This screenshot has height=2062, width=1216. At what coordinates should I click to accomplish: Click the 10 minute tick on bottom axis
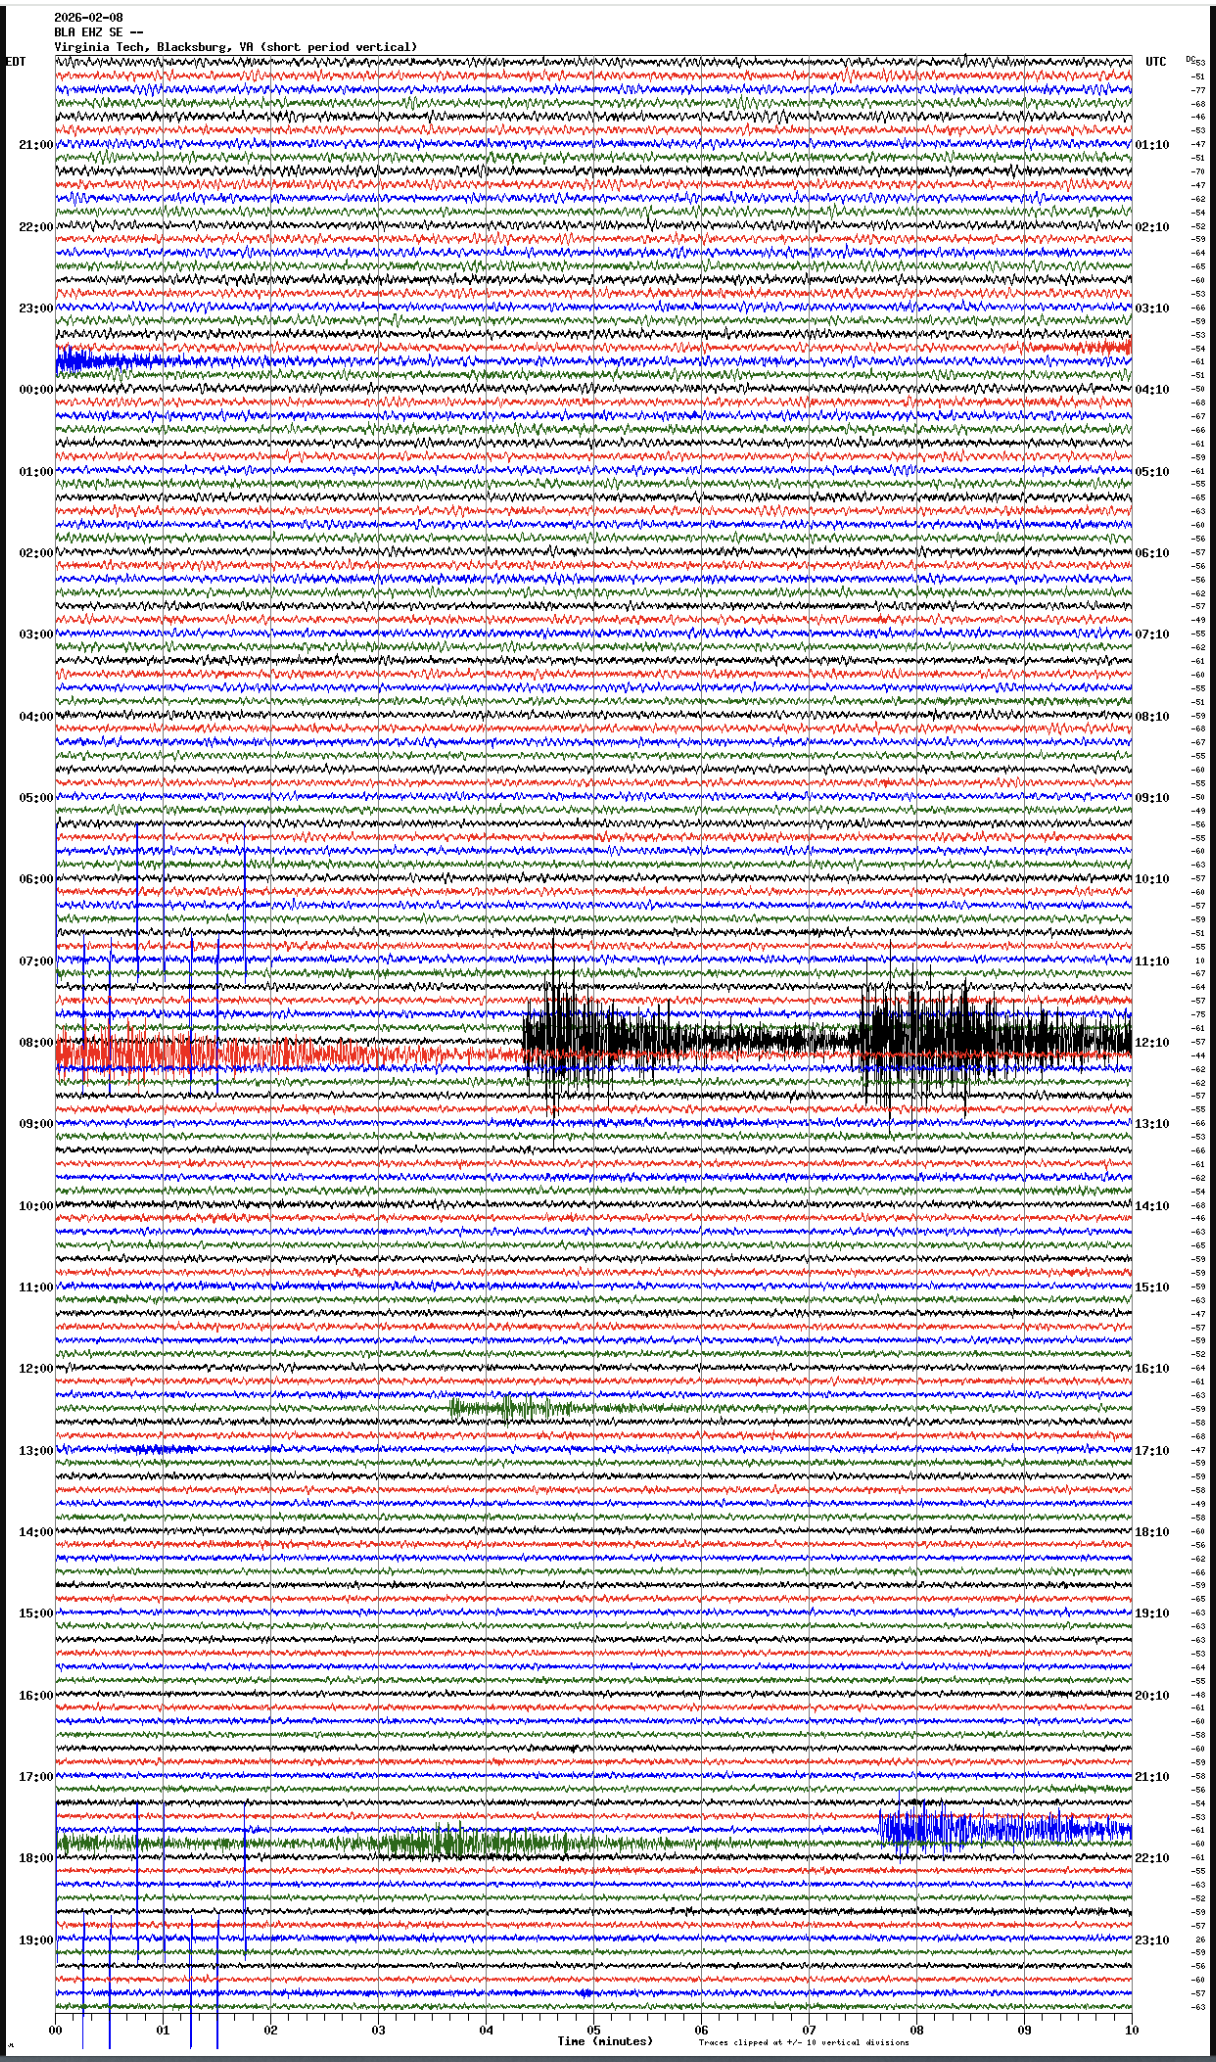coord(1131,2031)
